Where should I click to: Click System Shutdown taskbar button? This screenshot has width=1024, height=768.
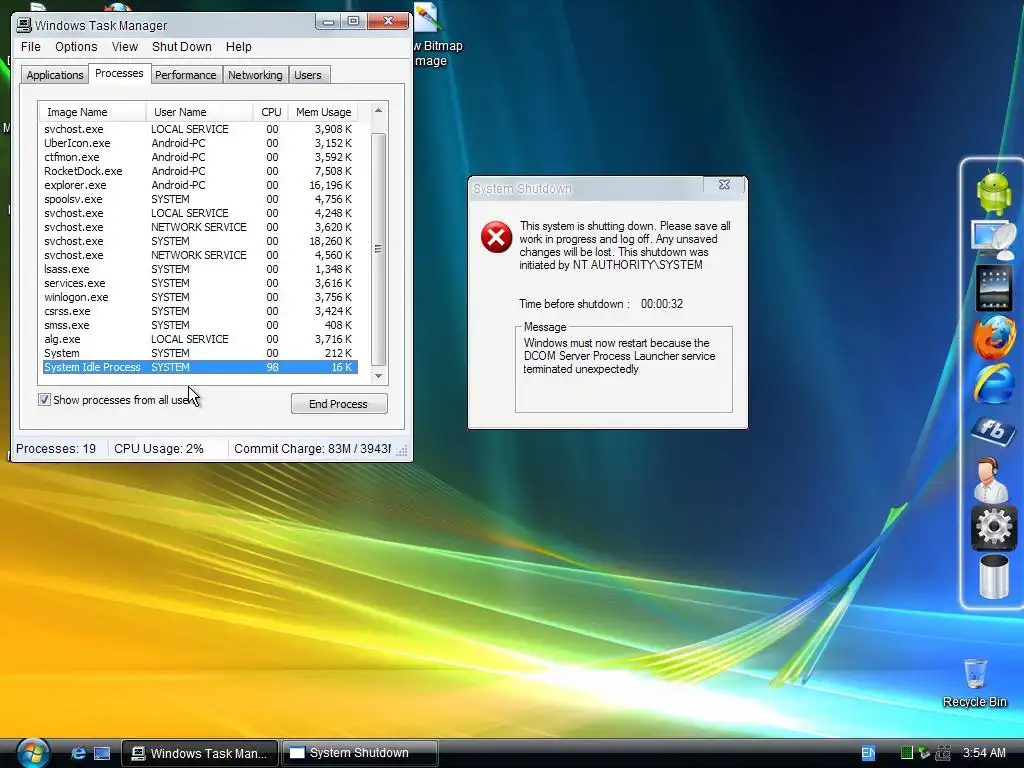[x=360, y=753]
